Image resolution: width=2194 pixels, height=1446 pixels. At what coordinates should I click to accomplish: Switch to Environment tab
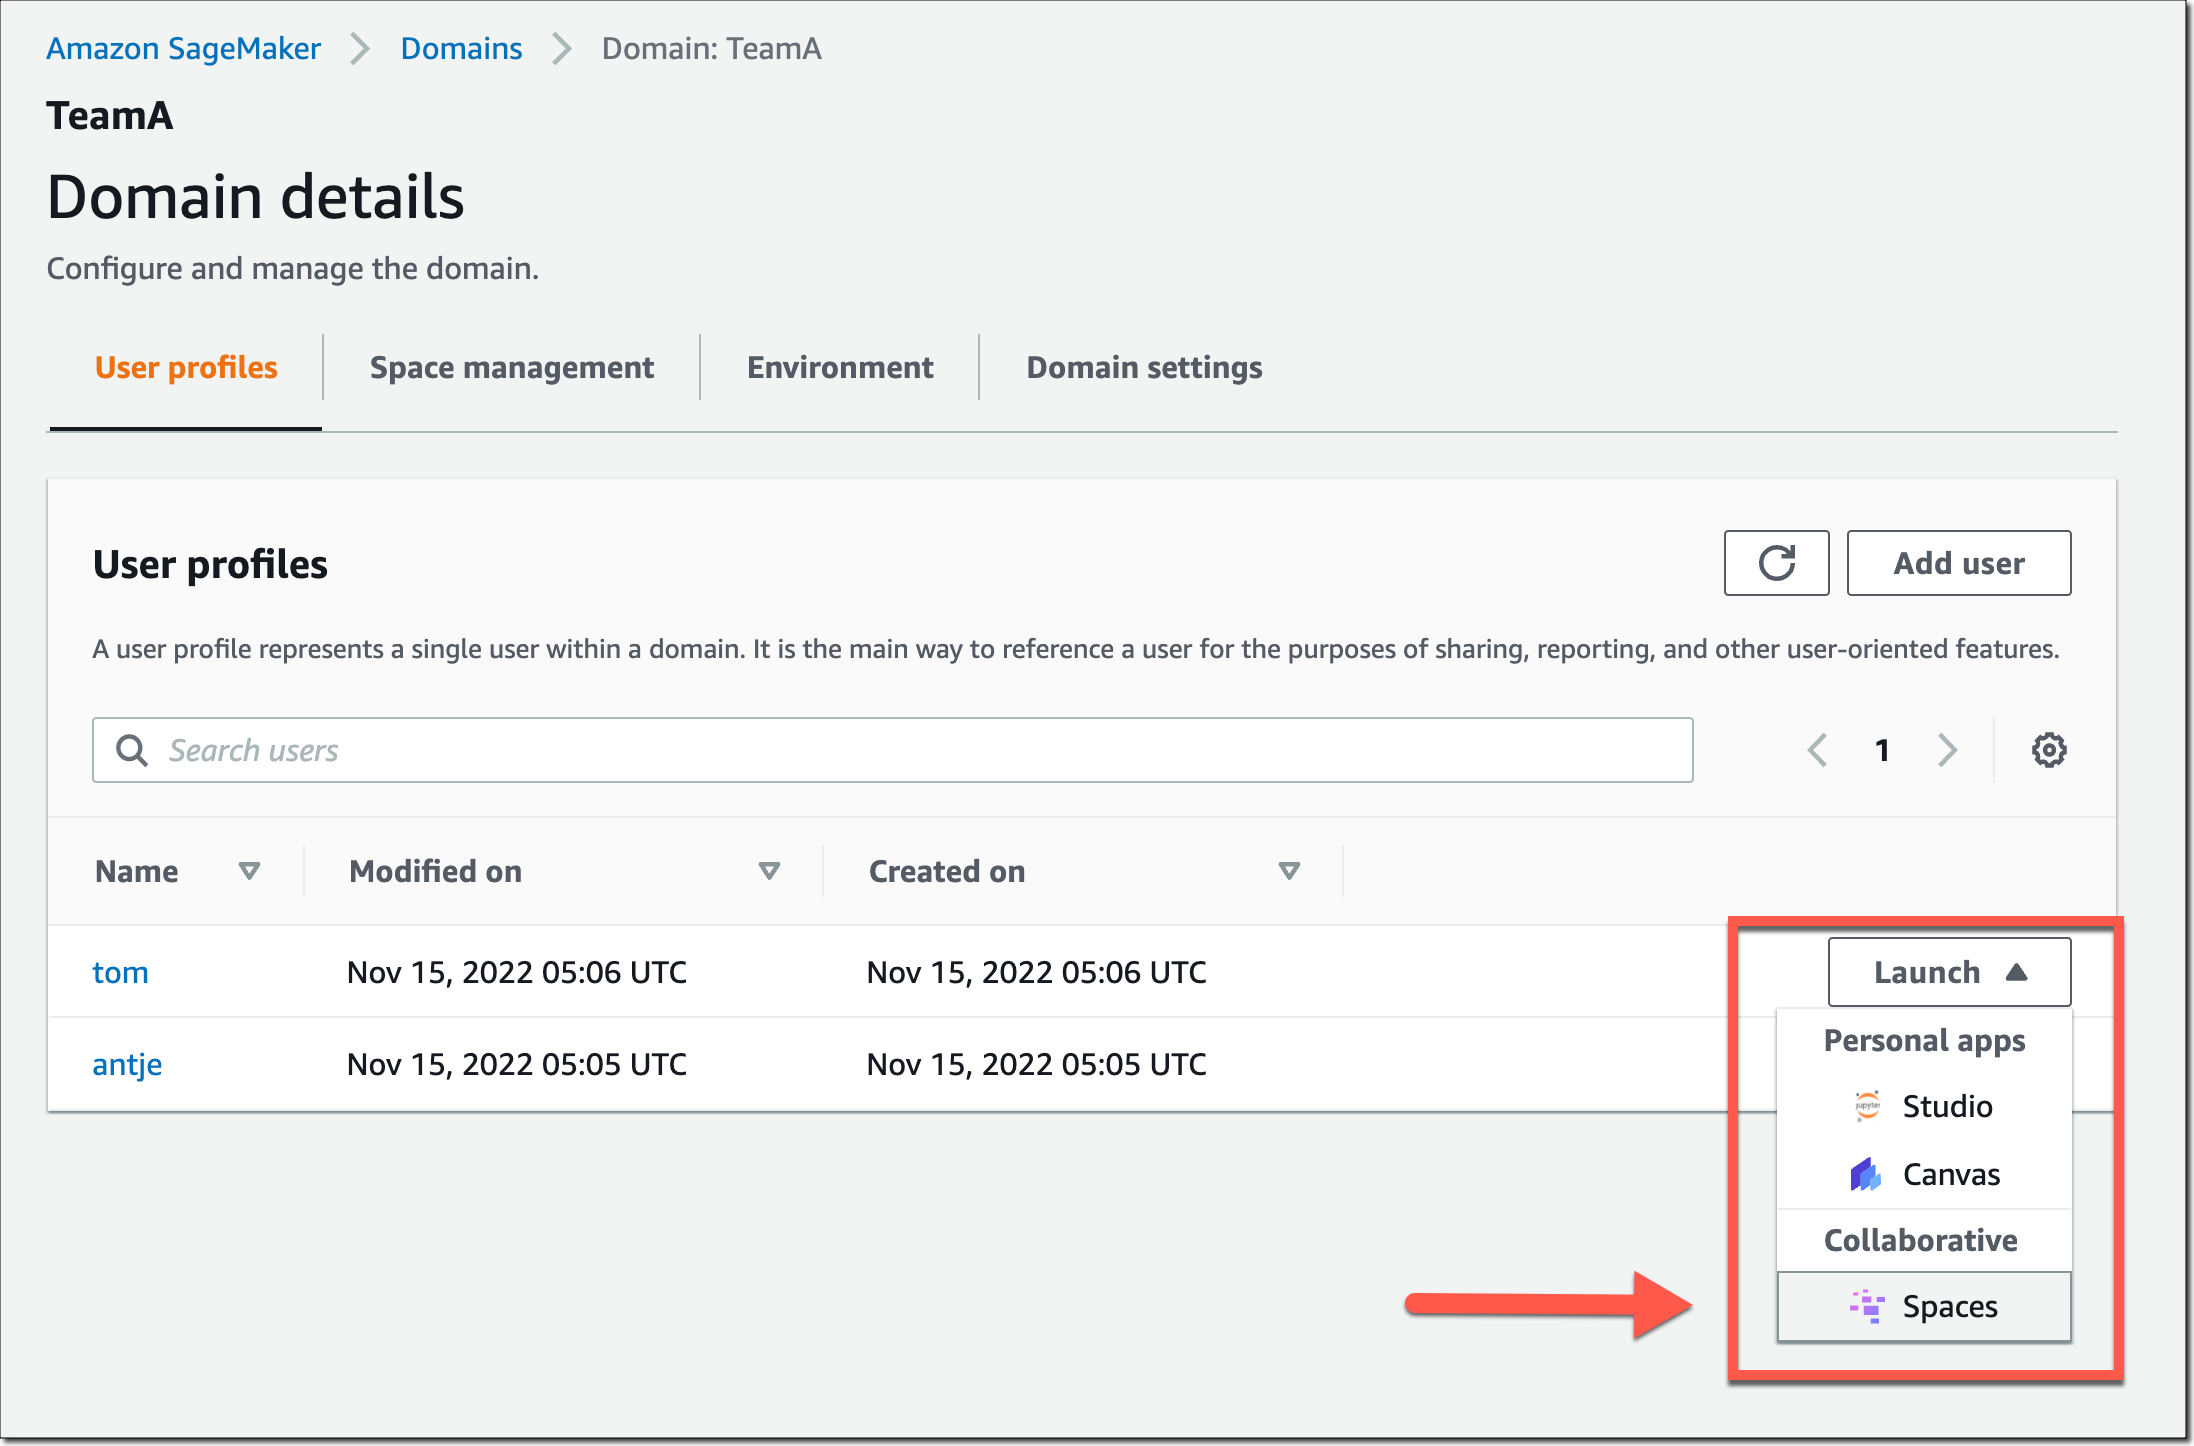point(839,367)
